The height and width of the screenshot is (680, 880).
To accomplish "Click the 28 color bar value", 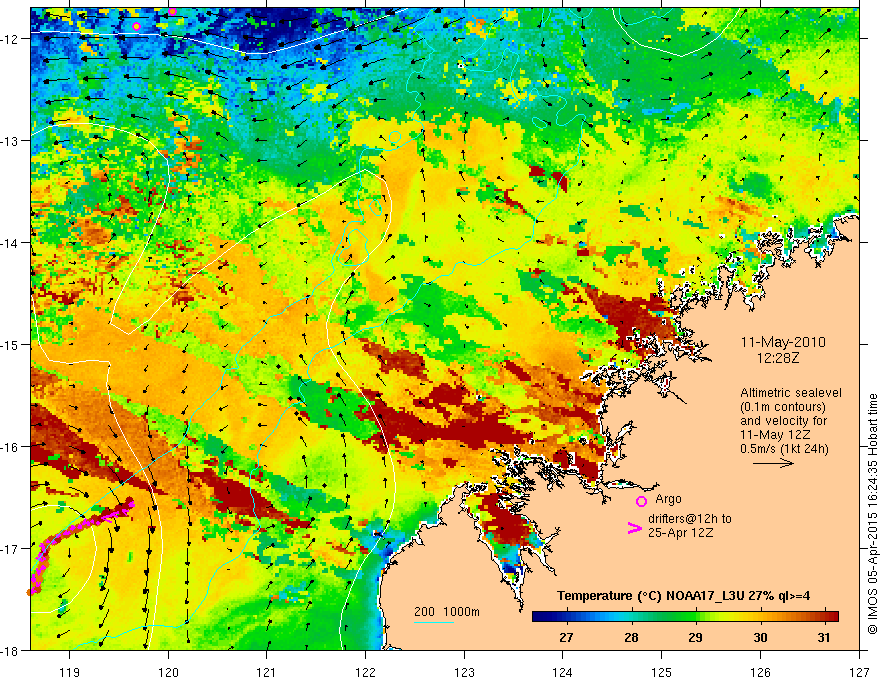I will click(x=631, y=637).
